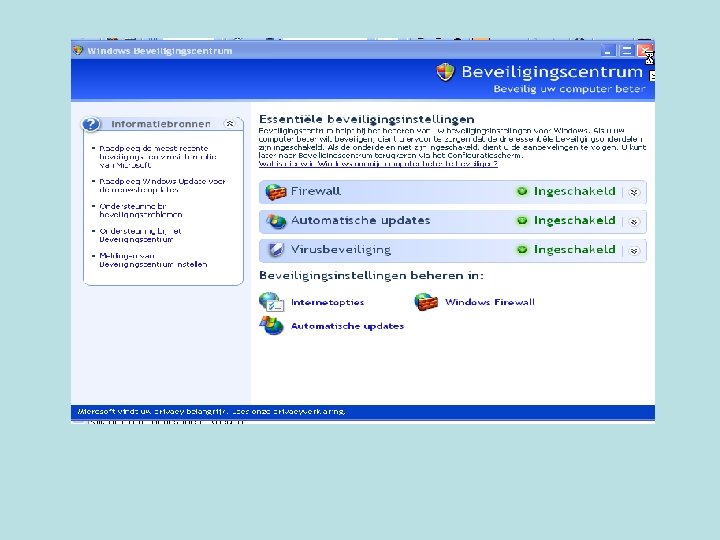720x540 pixels.
Task: Click the Firewall heading text
Action: click(316, 191)
